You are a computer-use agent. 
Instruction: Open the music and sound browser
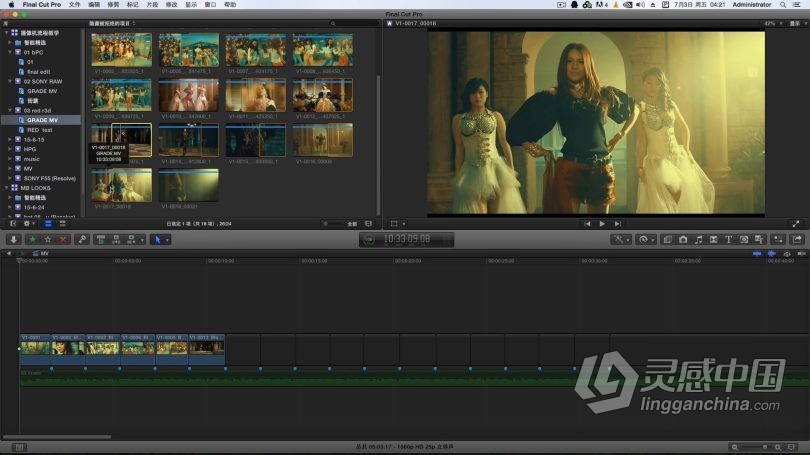coord(698,240)
